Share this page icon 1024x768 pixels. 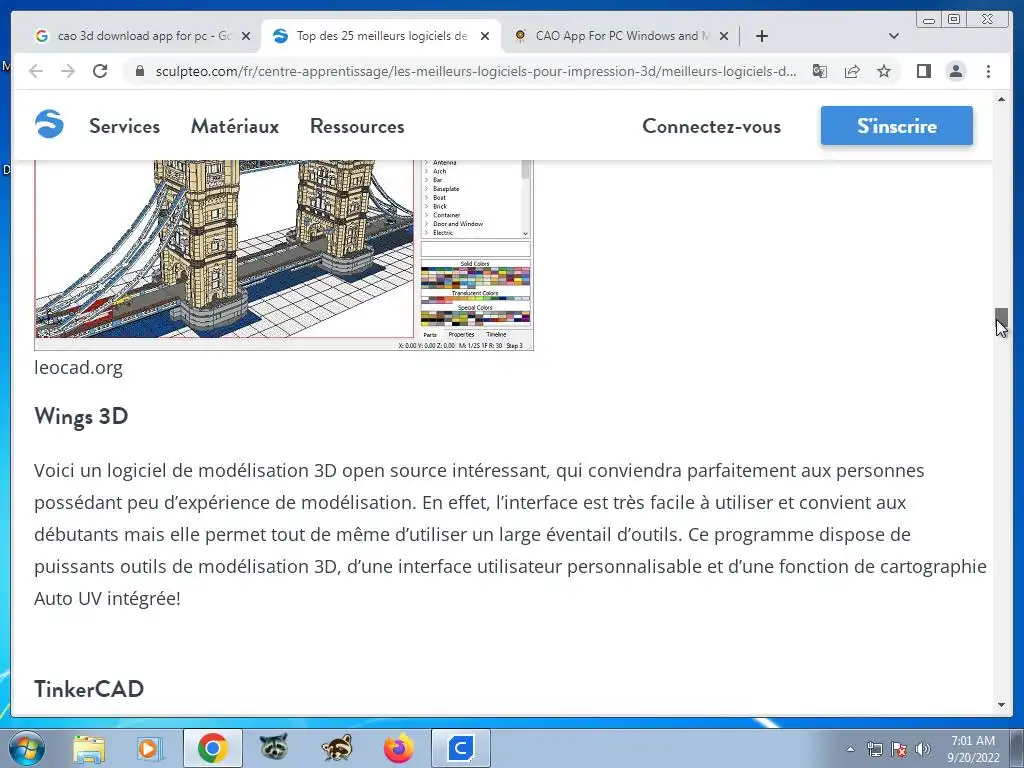click(x=852, y=71)
